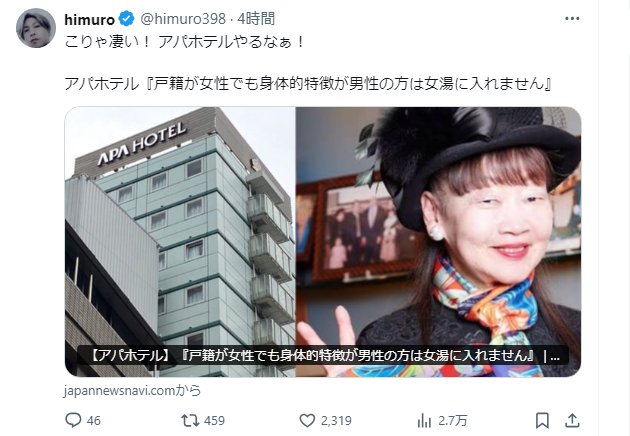Click the repost icon showing 459
The height and width of the screenshot is (436, 630).
(190, 420)
